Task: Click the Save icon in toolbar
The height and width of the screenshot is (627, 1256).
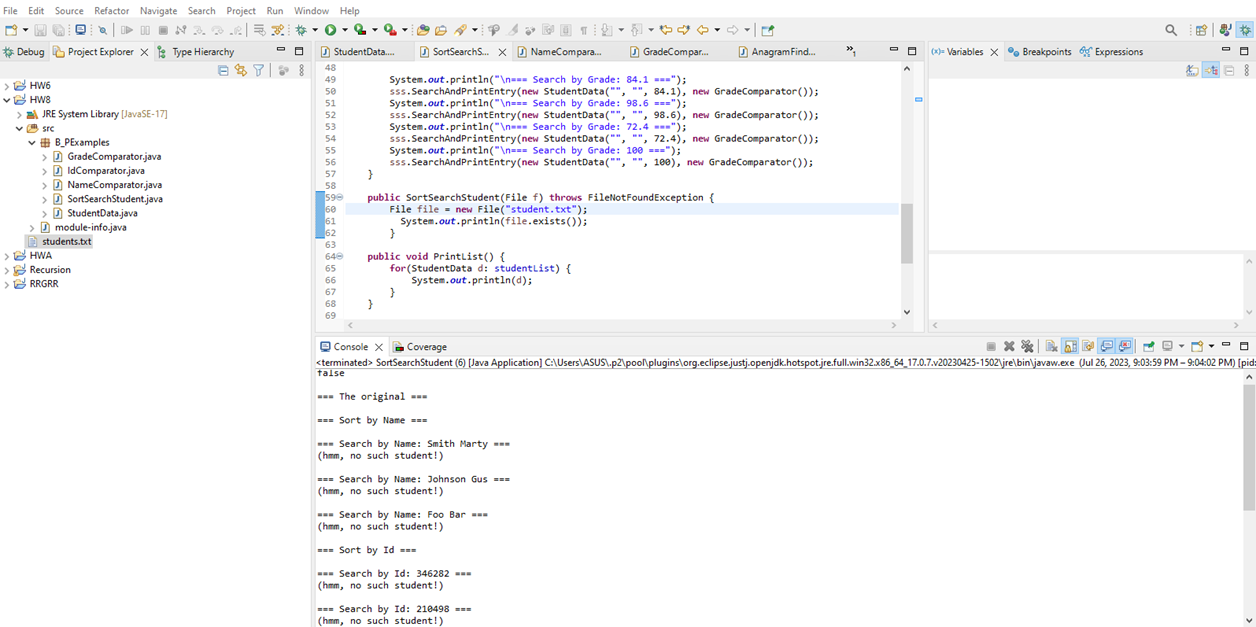Action: (40, 30)
